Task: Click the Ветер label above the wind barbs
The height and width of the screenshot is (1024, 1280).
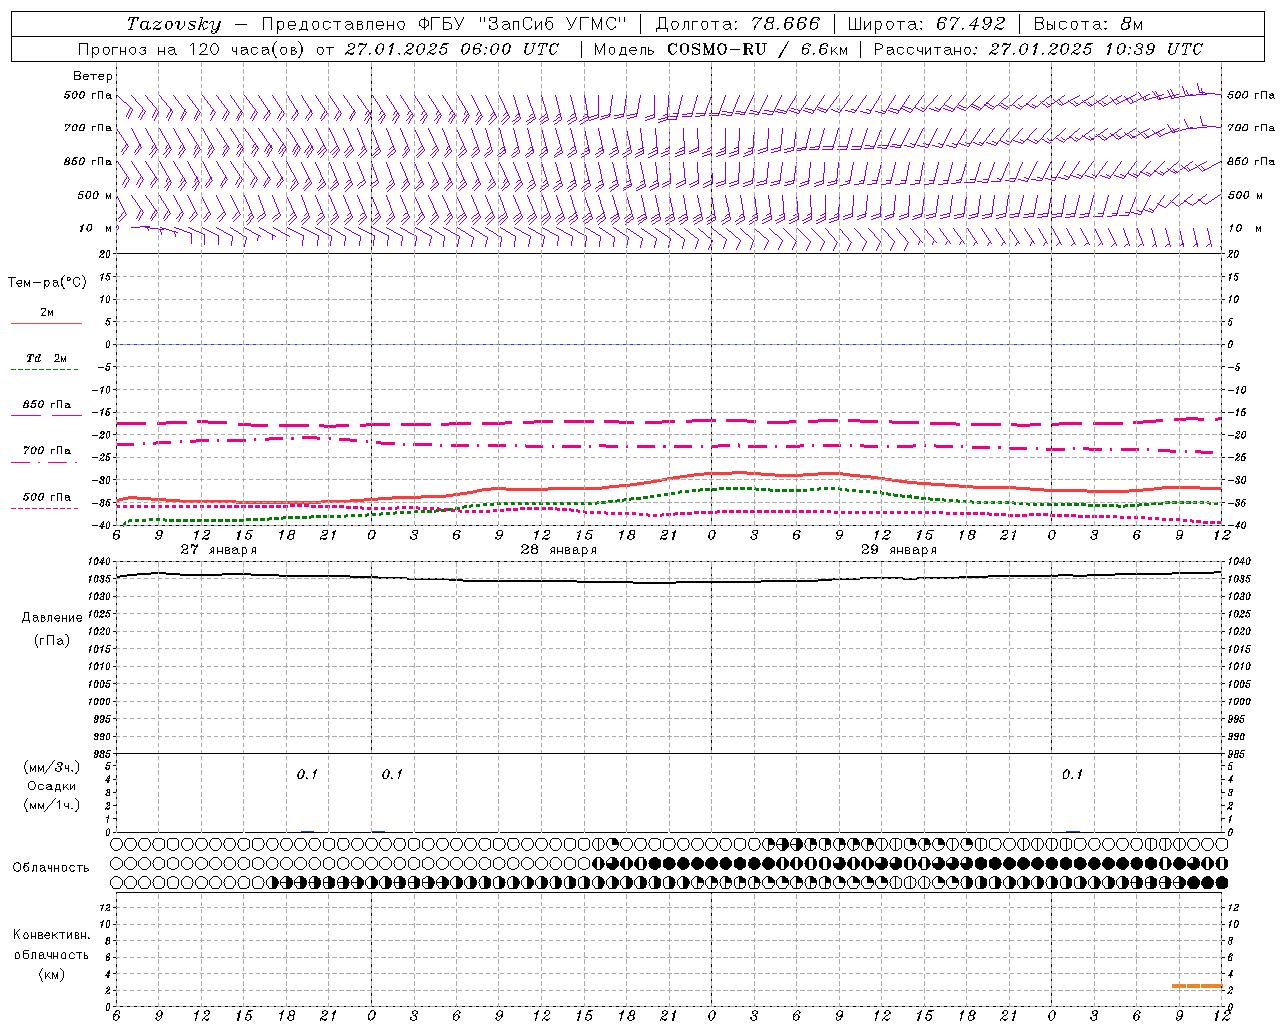Action: 93,76
